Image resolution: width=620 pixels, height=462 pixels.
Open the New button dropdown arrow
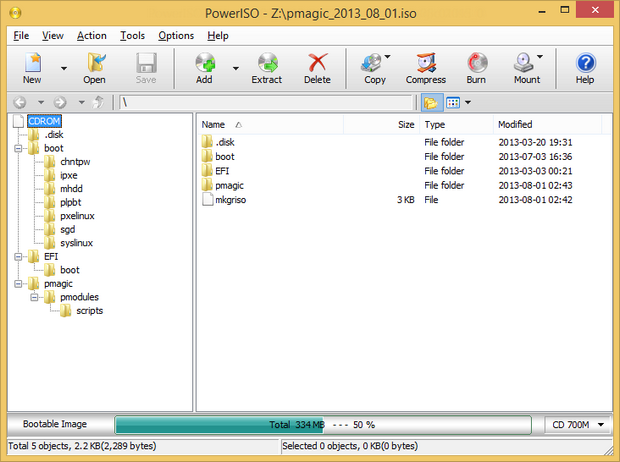pyautogui.click(x=64, y=69)
